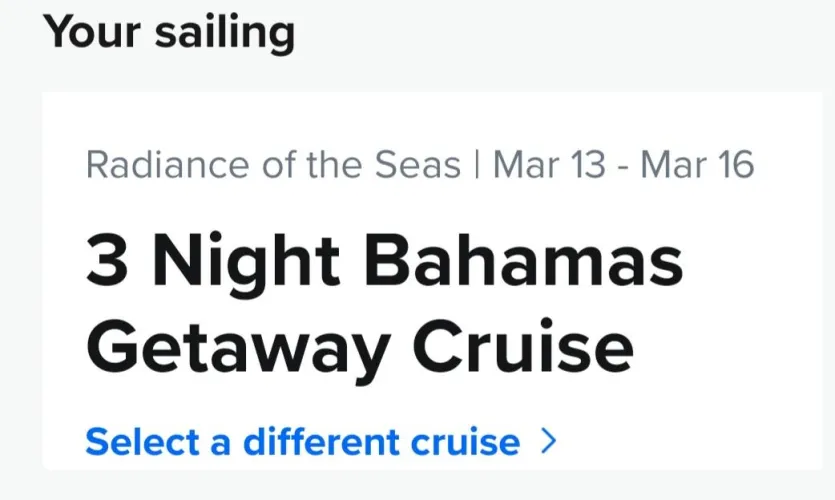The height and width of the screenshot is (500, 835).
Task: Click the pipe separator between ship and dates
Action: pyautogui.click(x=476, y=165)
